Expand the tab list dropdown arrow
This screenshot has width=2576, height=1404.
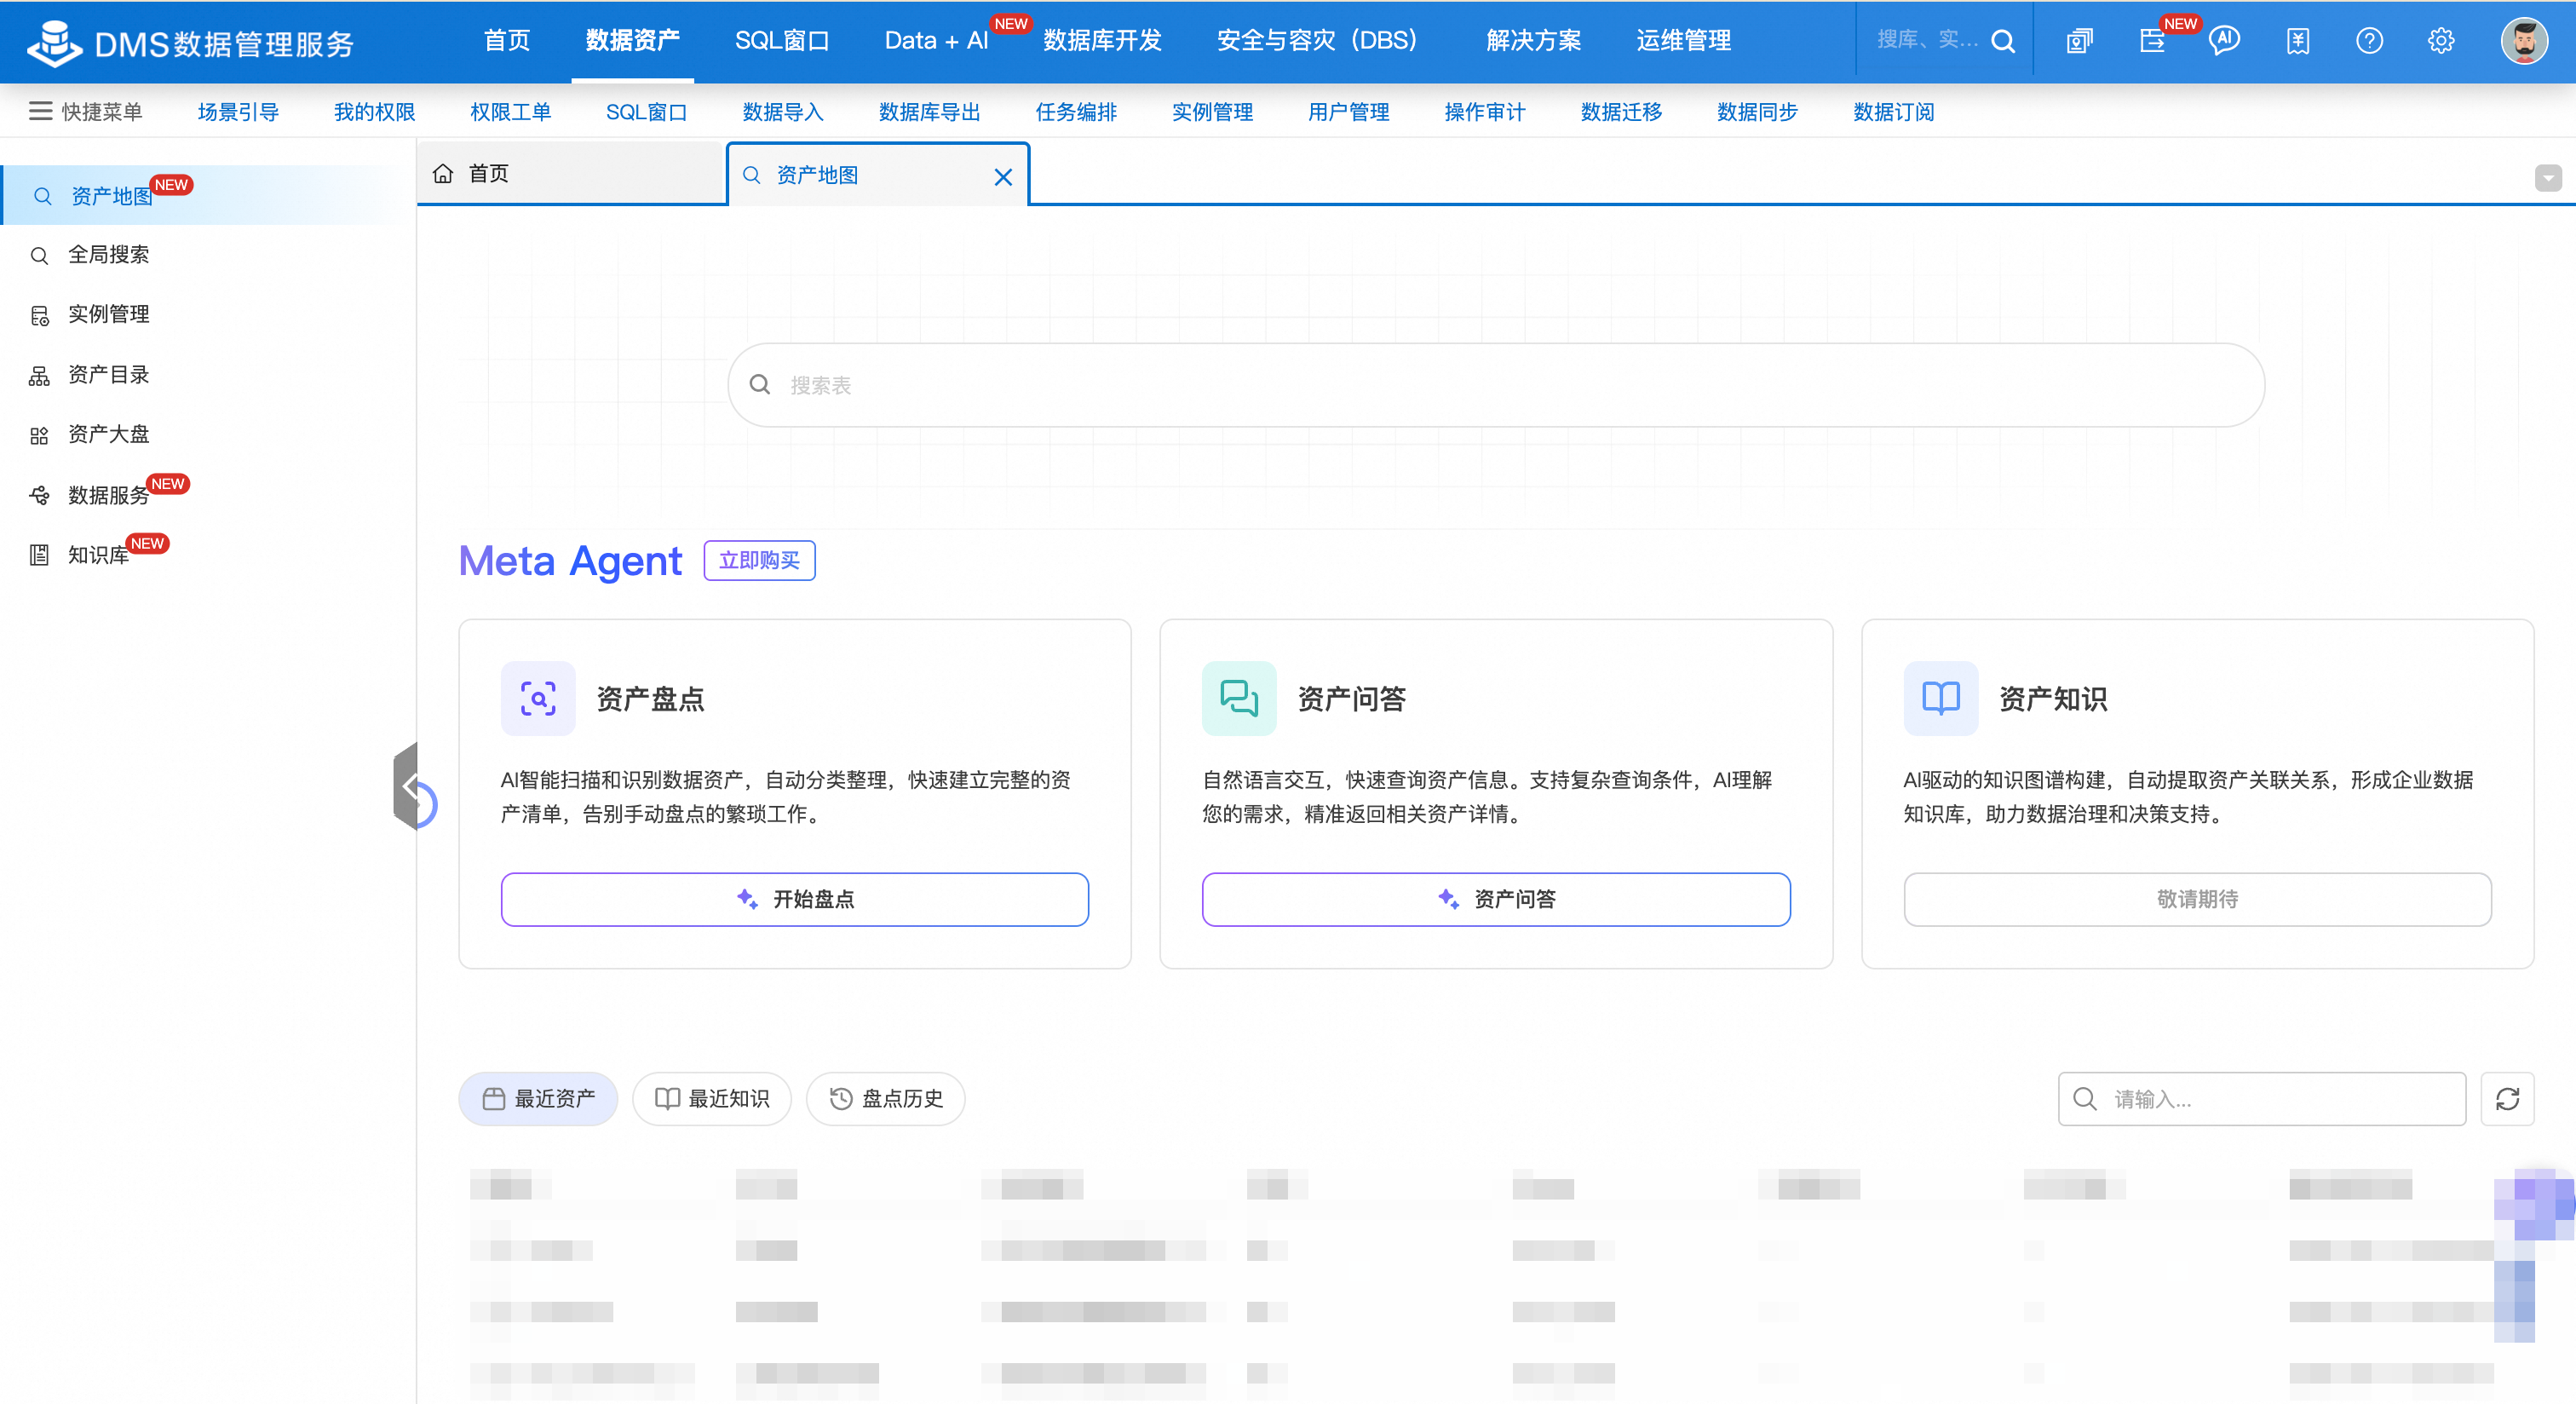click(x=2547, y=177)
